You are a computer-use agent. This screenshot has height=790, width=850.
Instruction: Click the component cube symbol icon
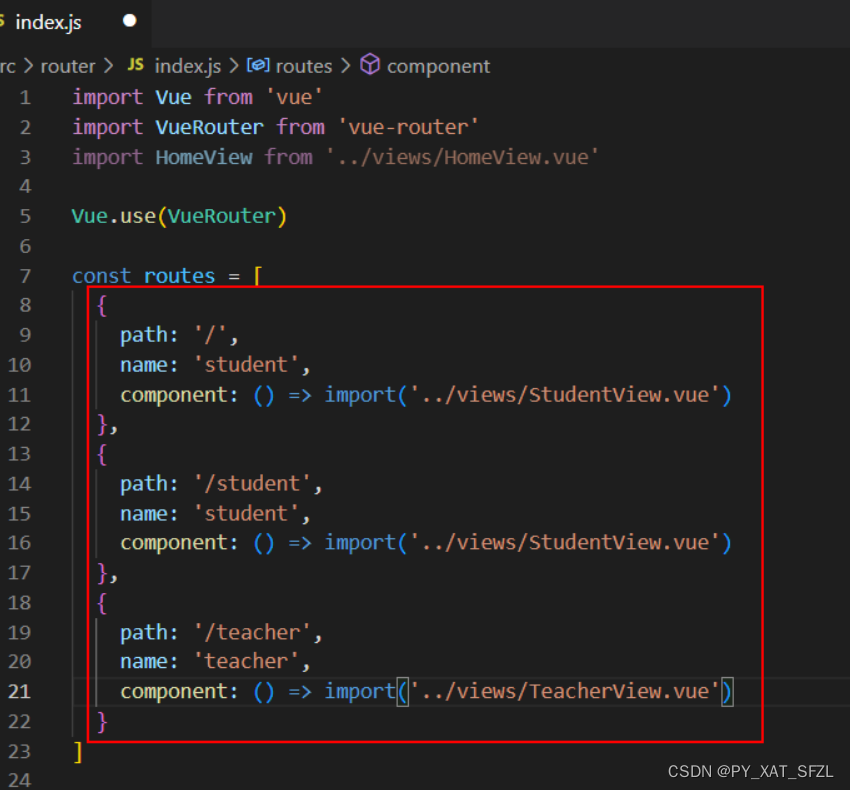(x=370, y=64)
